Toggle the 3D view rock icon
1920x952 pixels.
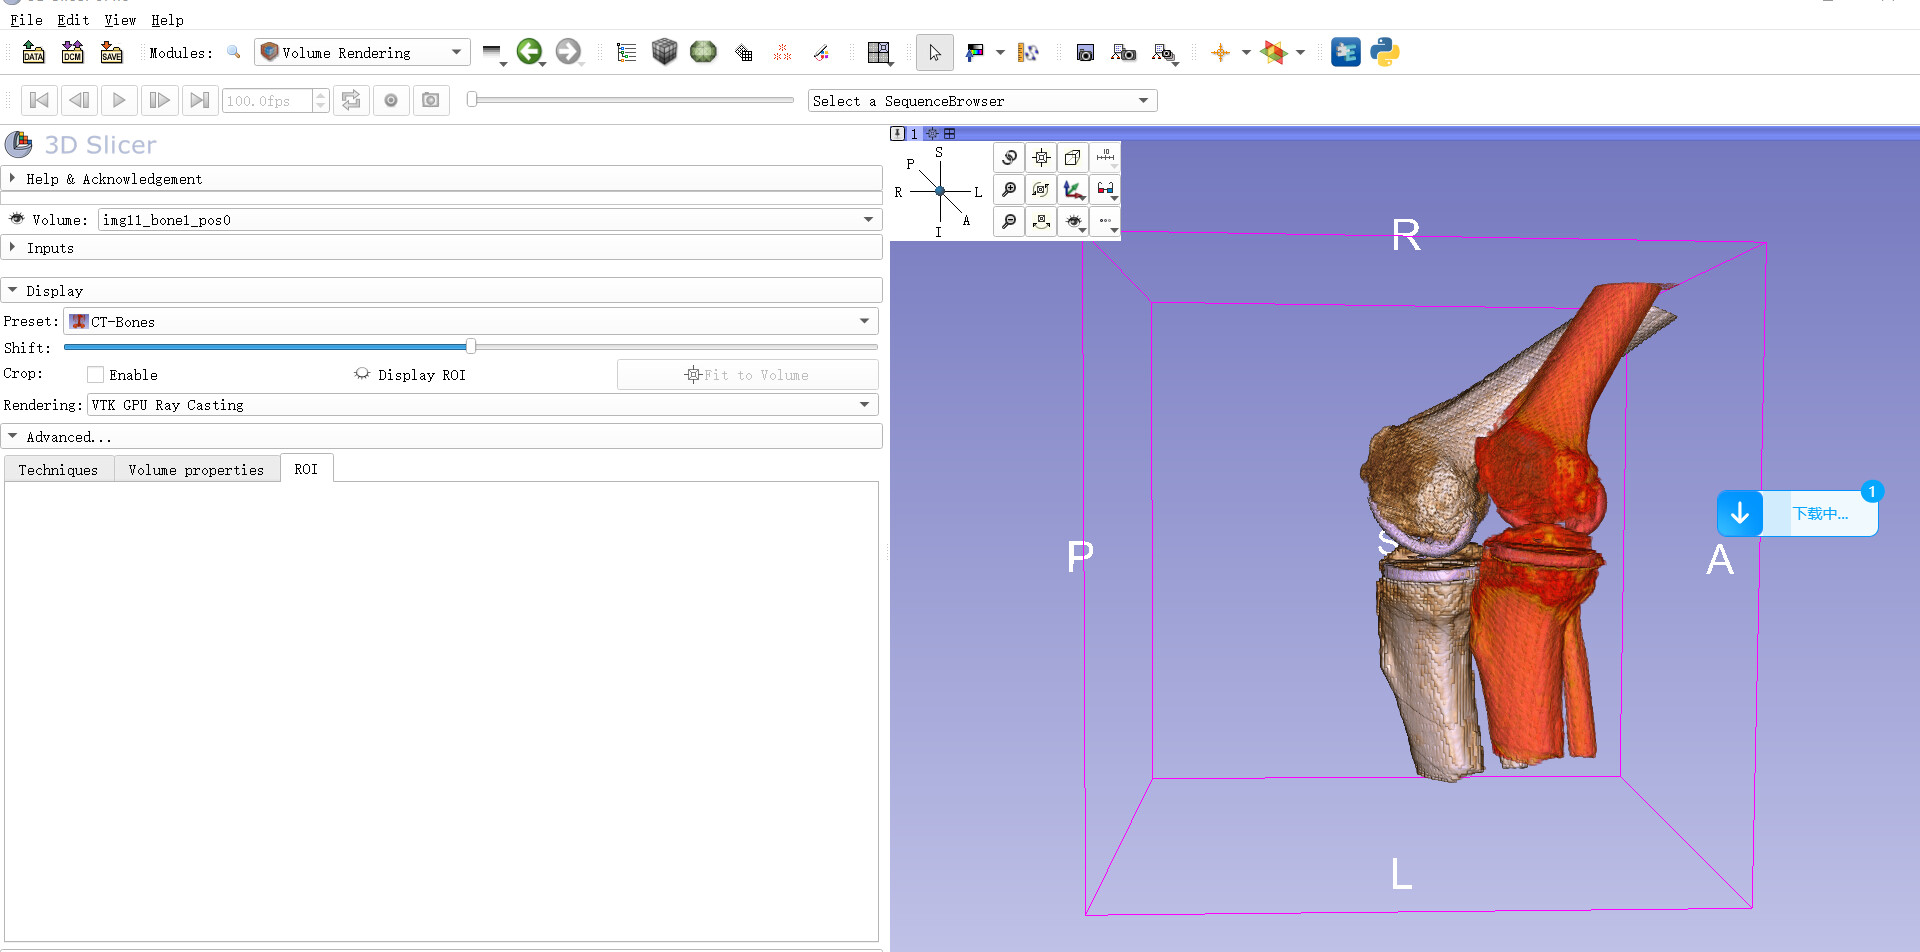(1041, 221)
